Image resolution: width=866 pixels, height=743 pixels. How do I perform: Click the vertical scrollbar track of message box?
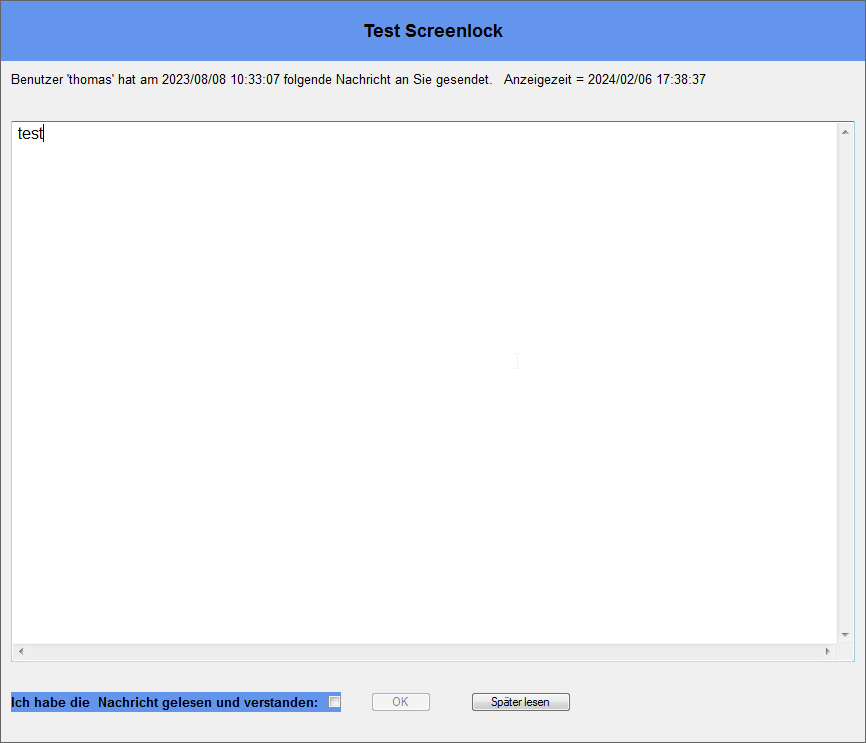click(845, 380)
